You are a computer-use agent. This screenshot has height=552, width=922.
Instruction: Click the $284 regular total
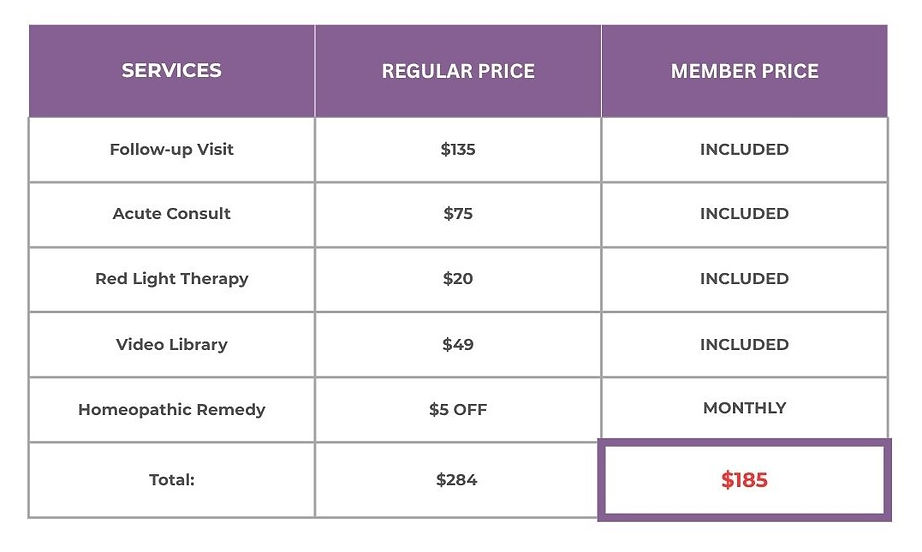pyautogui.click(x=457, y=480)
